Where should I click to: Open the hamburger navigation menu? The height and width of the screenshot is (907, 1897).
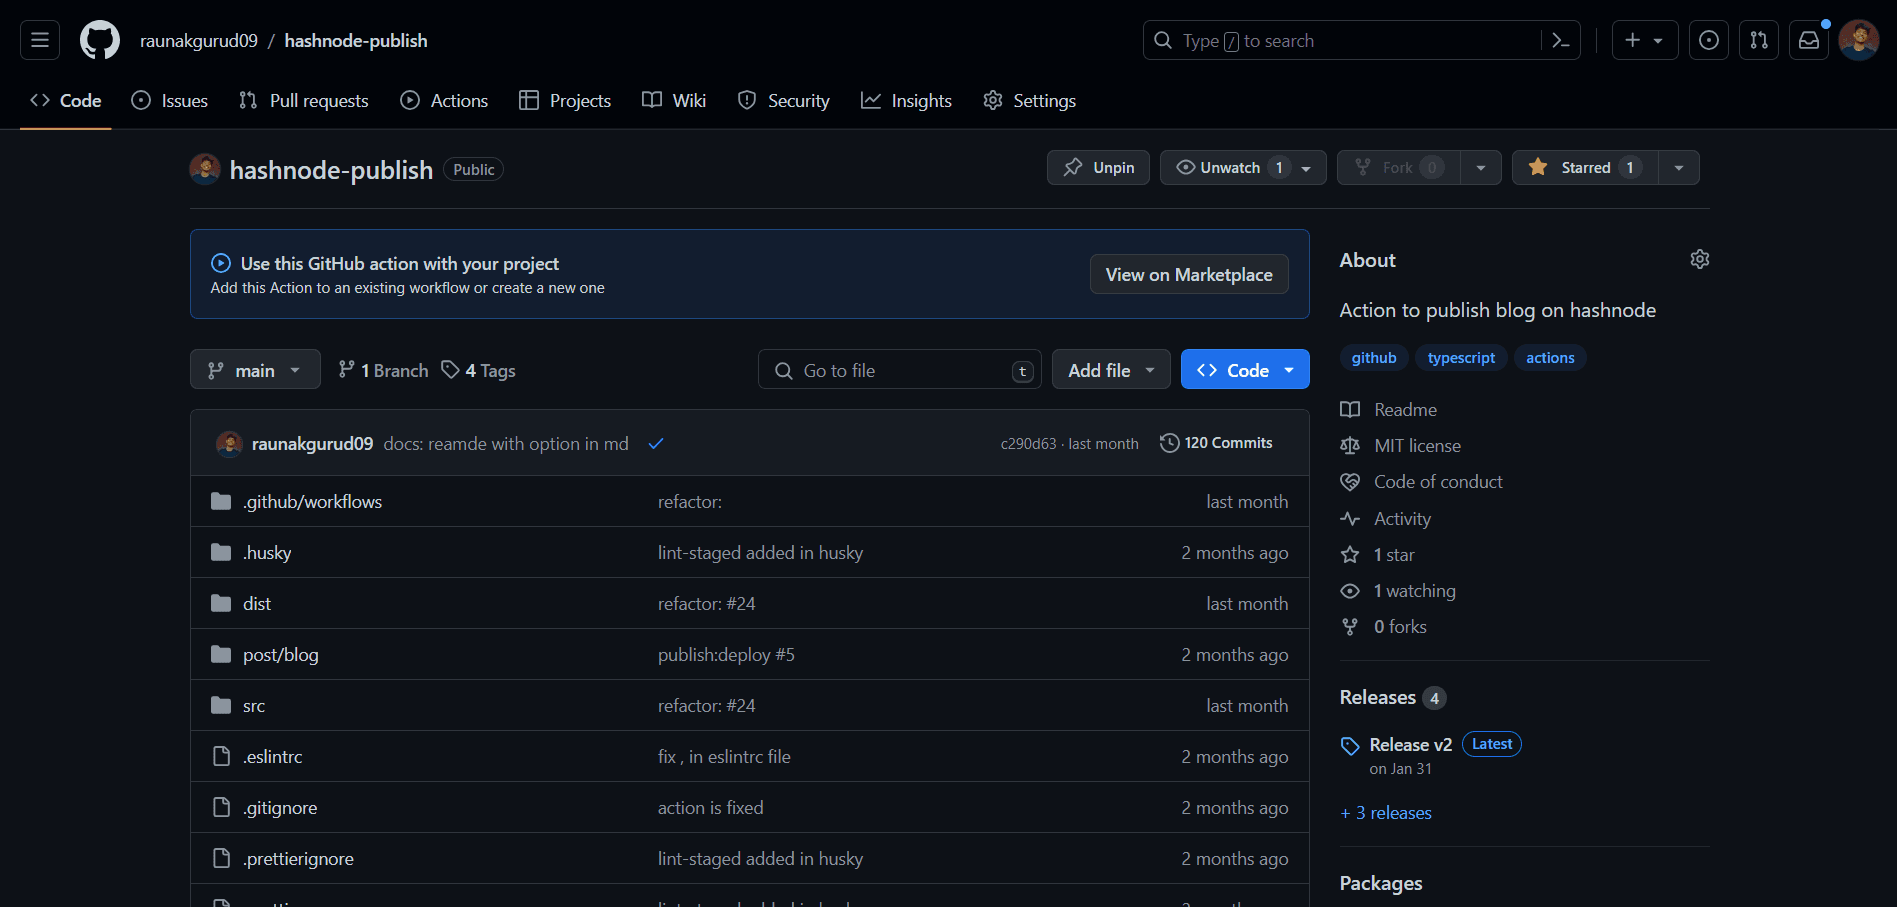(x=40, y=40)
